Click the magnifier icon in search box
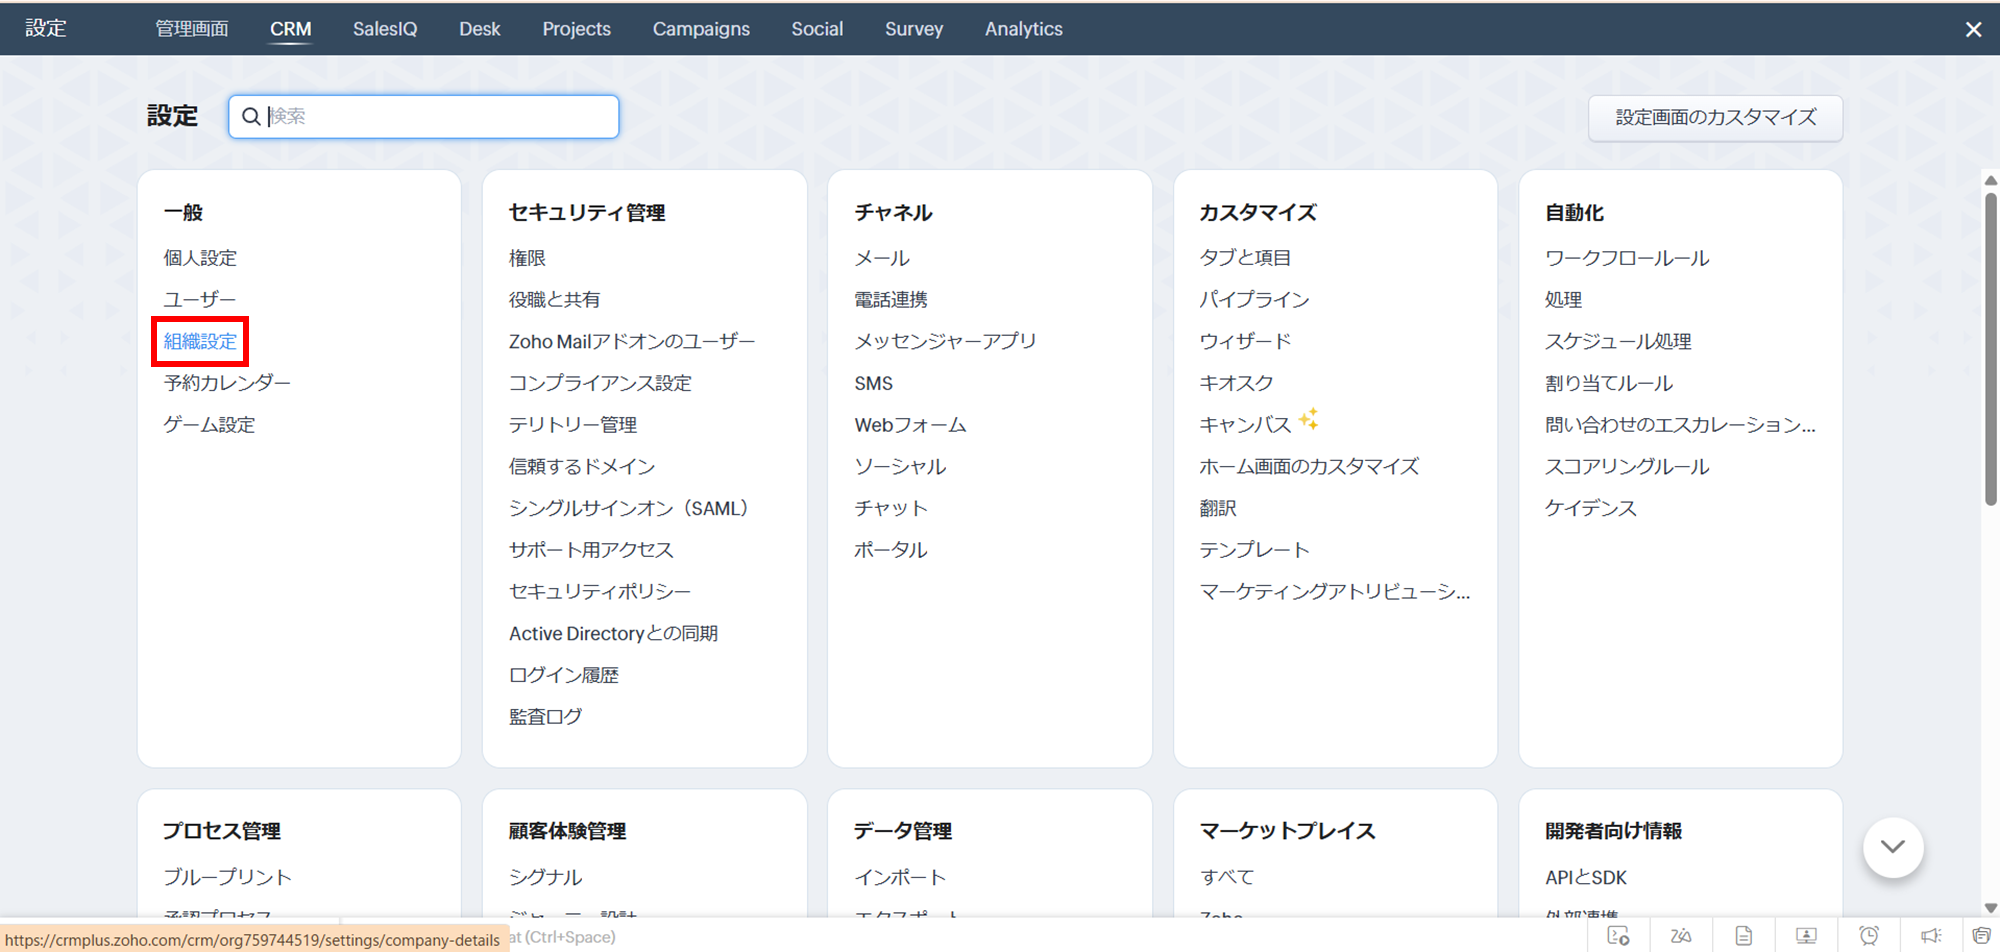 click(x=251, y=117)
